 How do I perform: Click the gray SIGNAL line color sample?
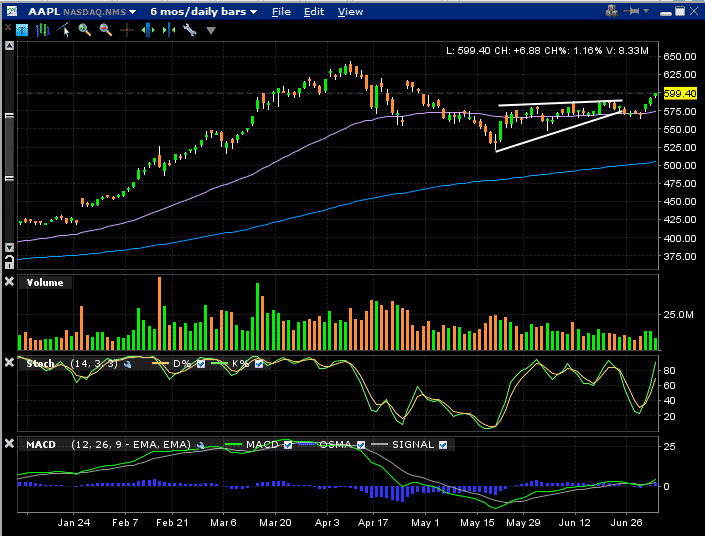(x=379, y=444)
